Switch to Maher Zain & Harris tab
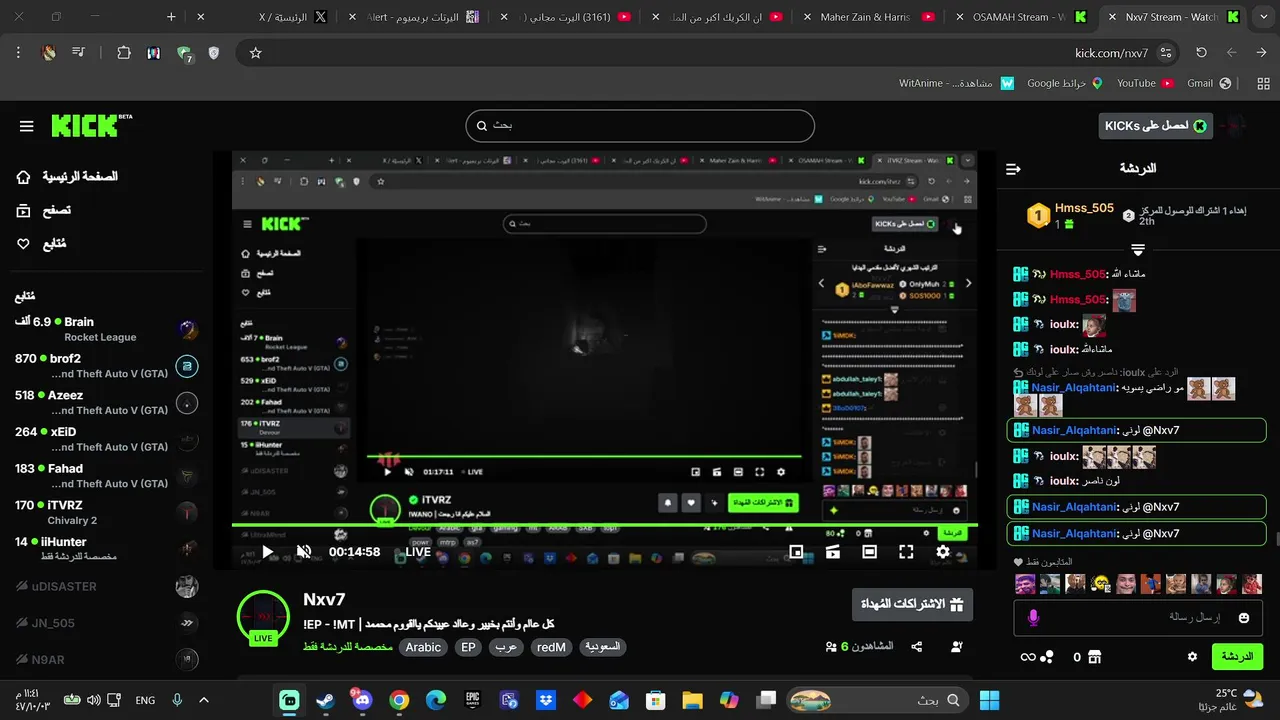 [x=870, y=17]
